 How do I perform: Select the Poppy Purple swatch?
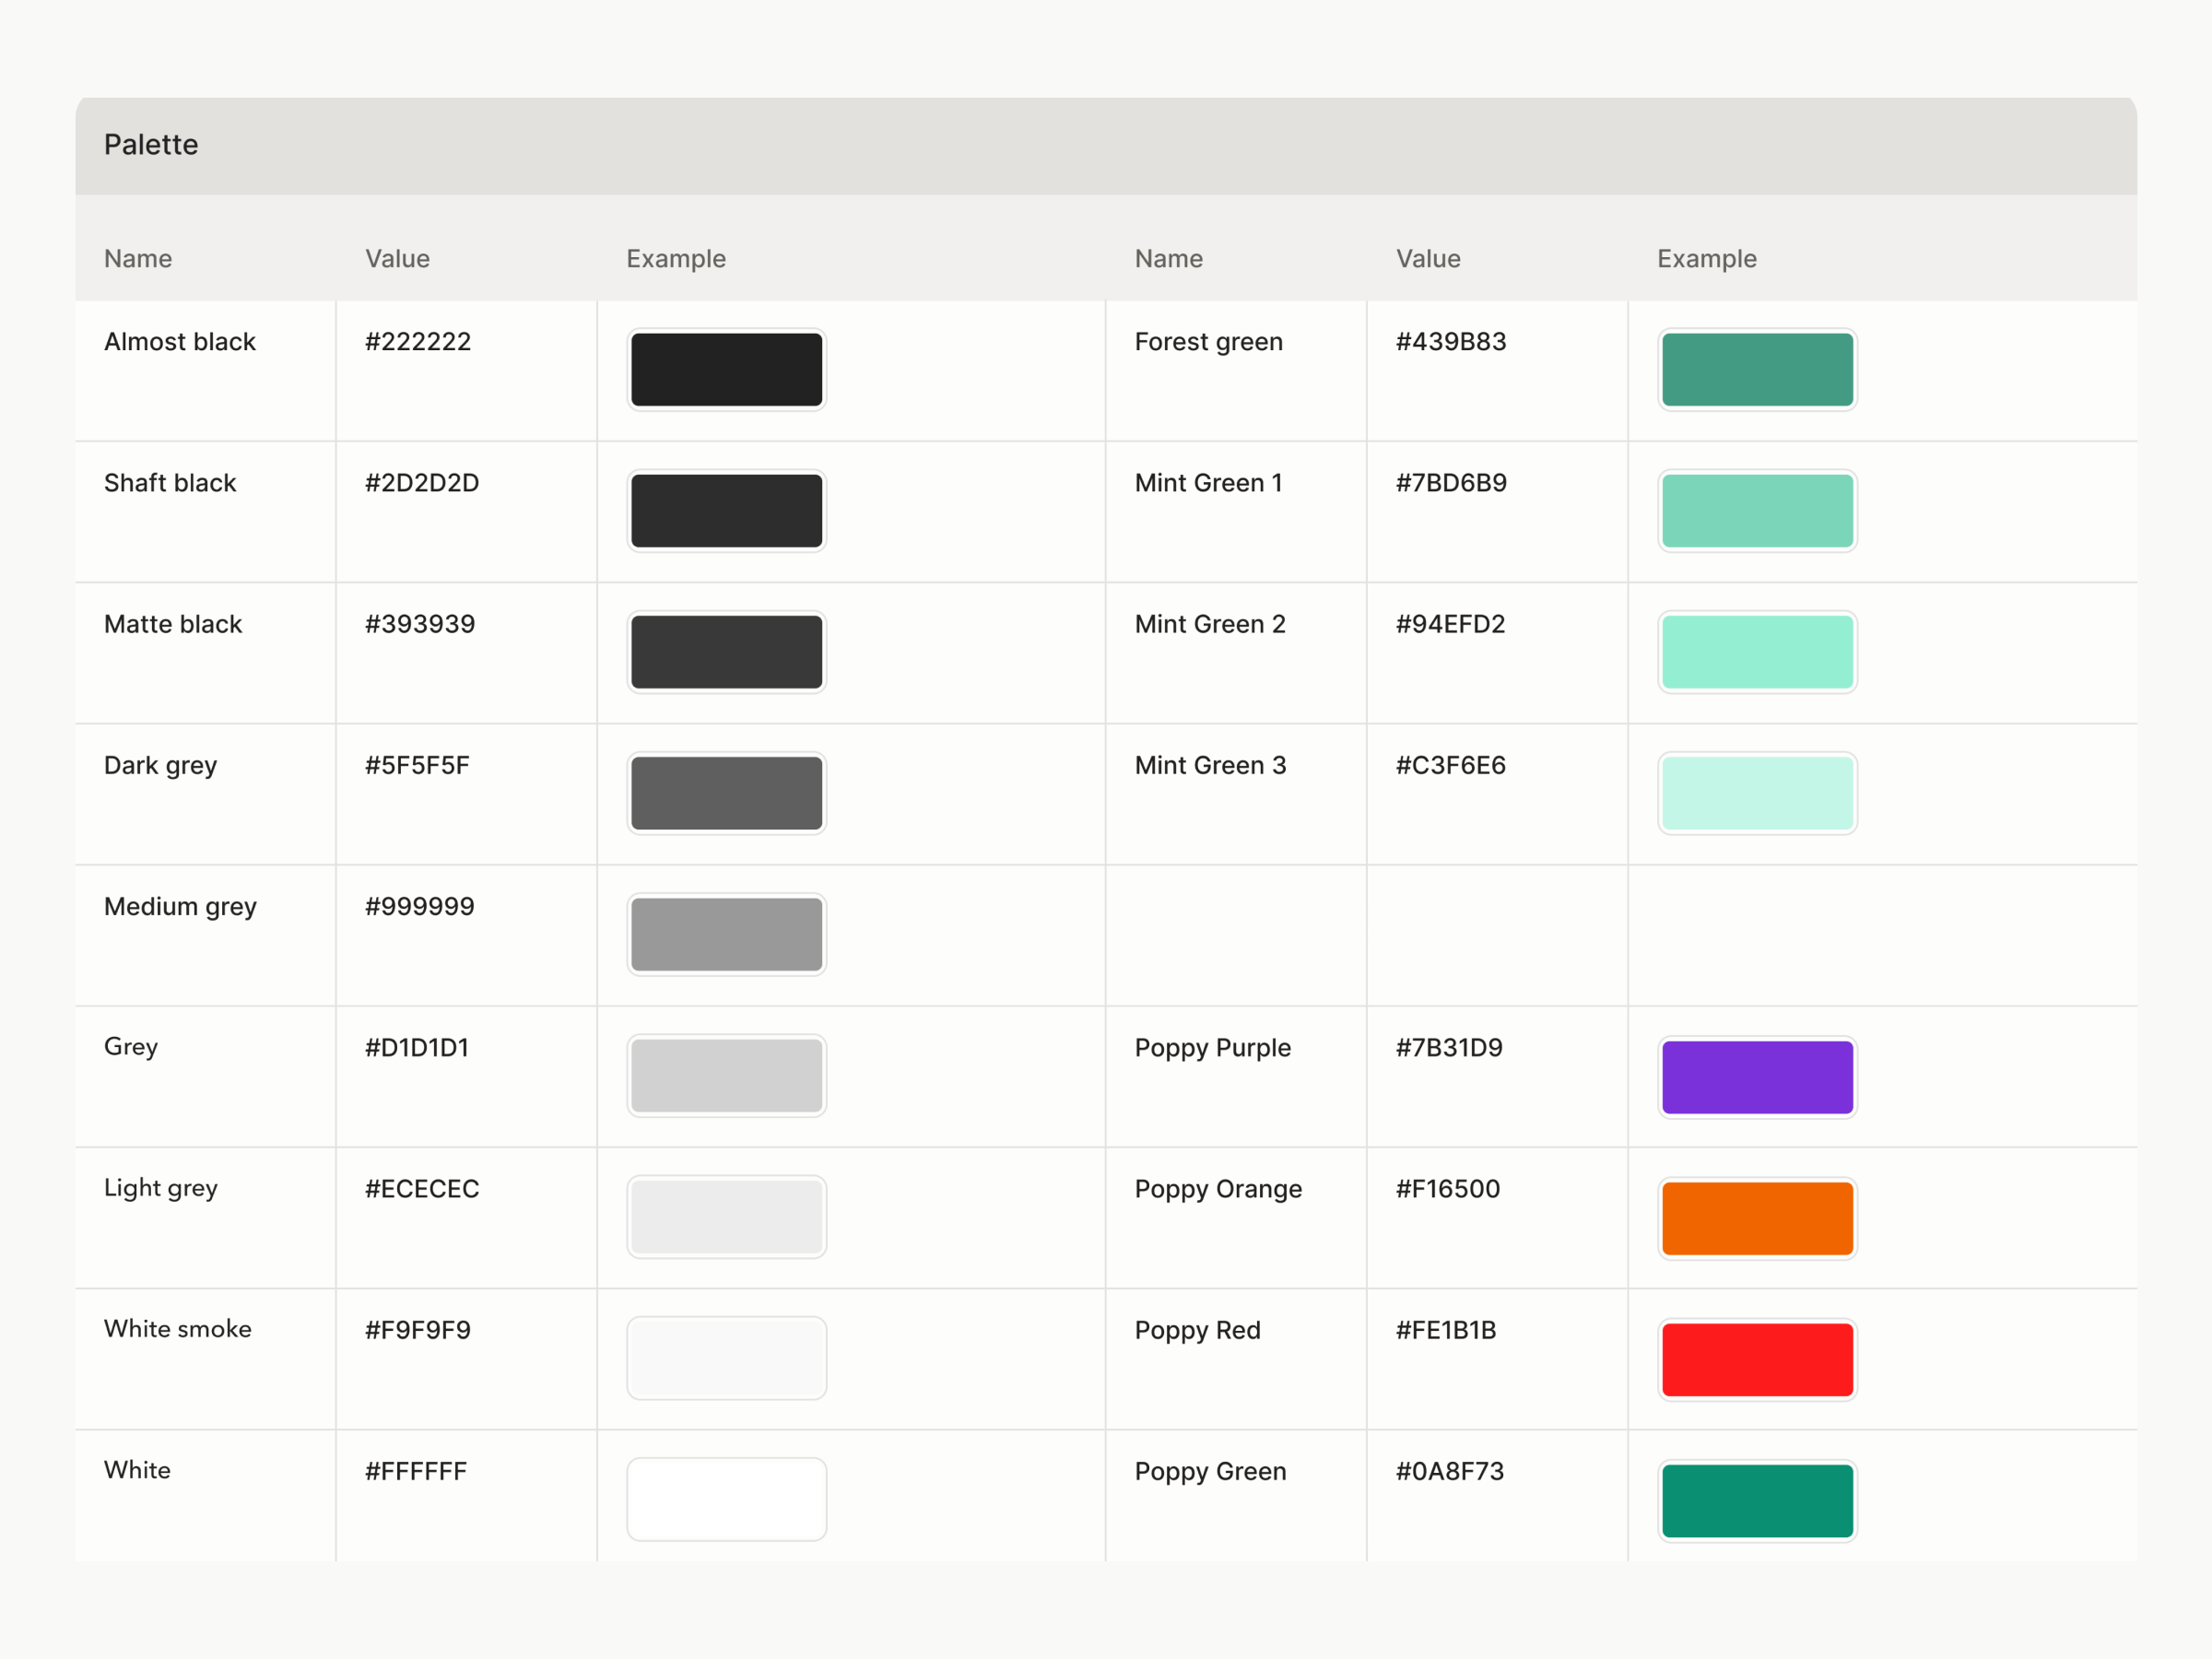1757,1077
